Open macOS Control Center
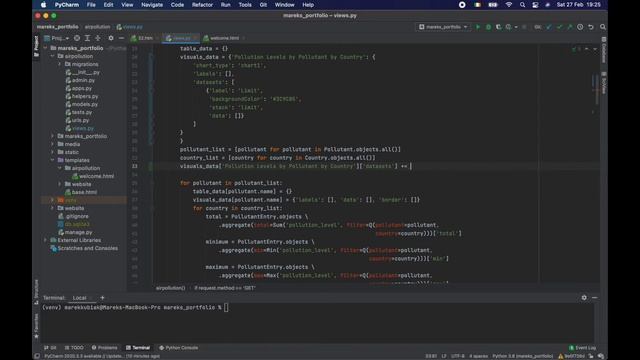Viewport: 640px width, 360px height. [x=535, y=5]
